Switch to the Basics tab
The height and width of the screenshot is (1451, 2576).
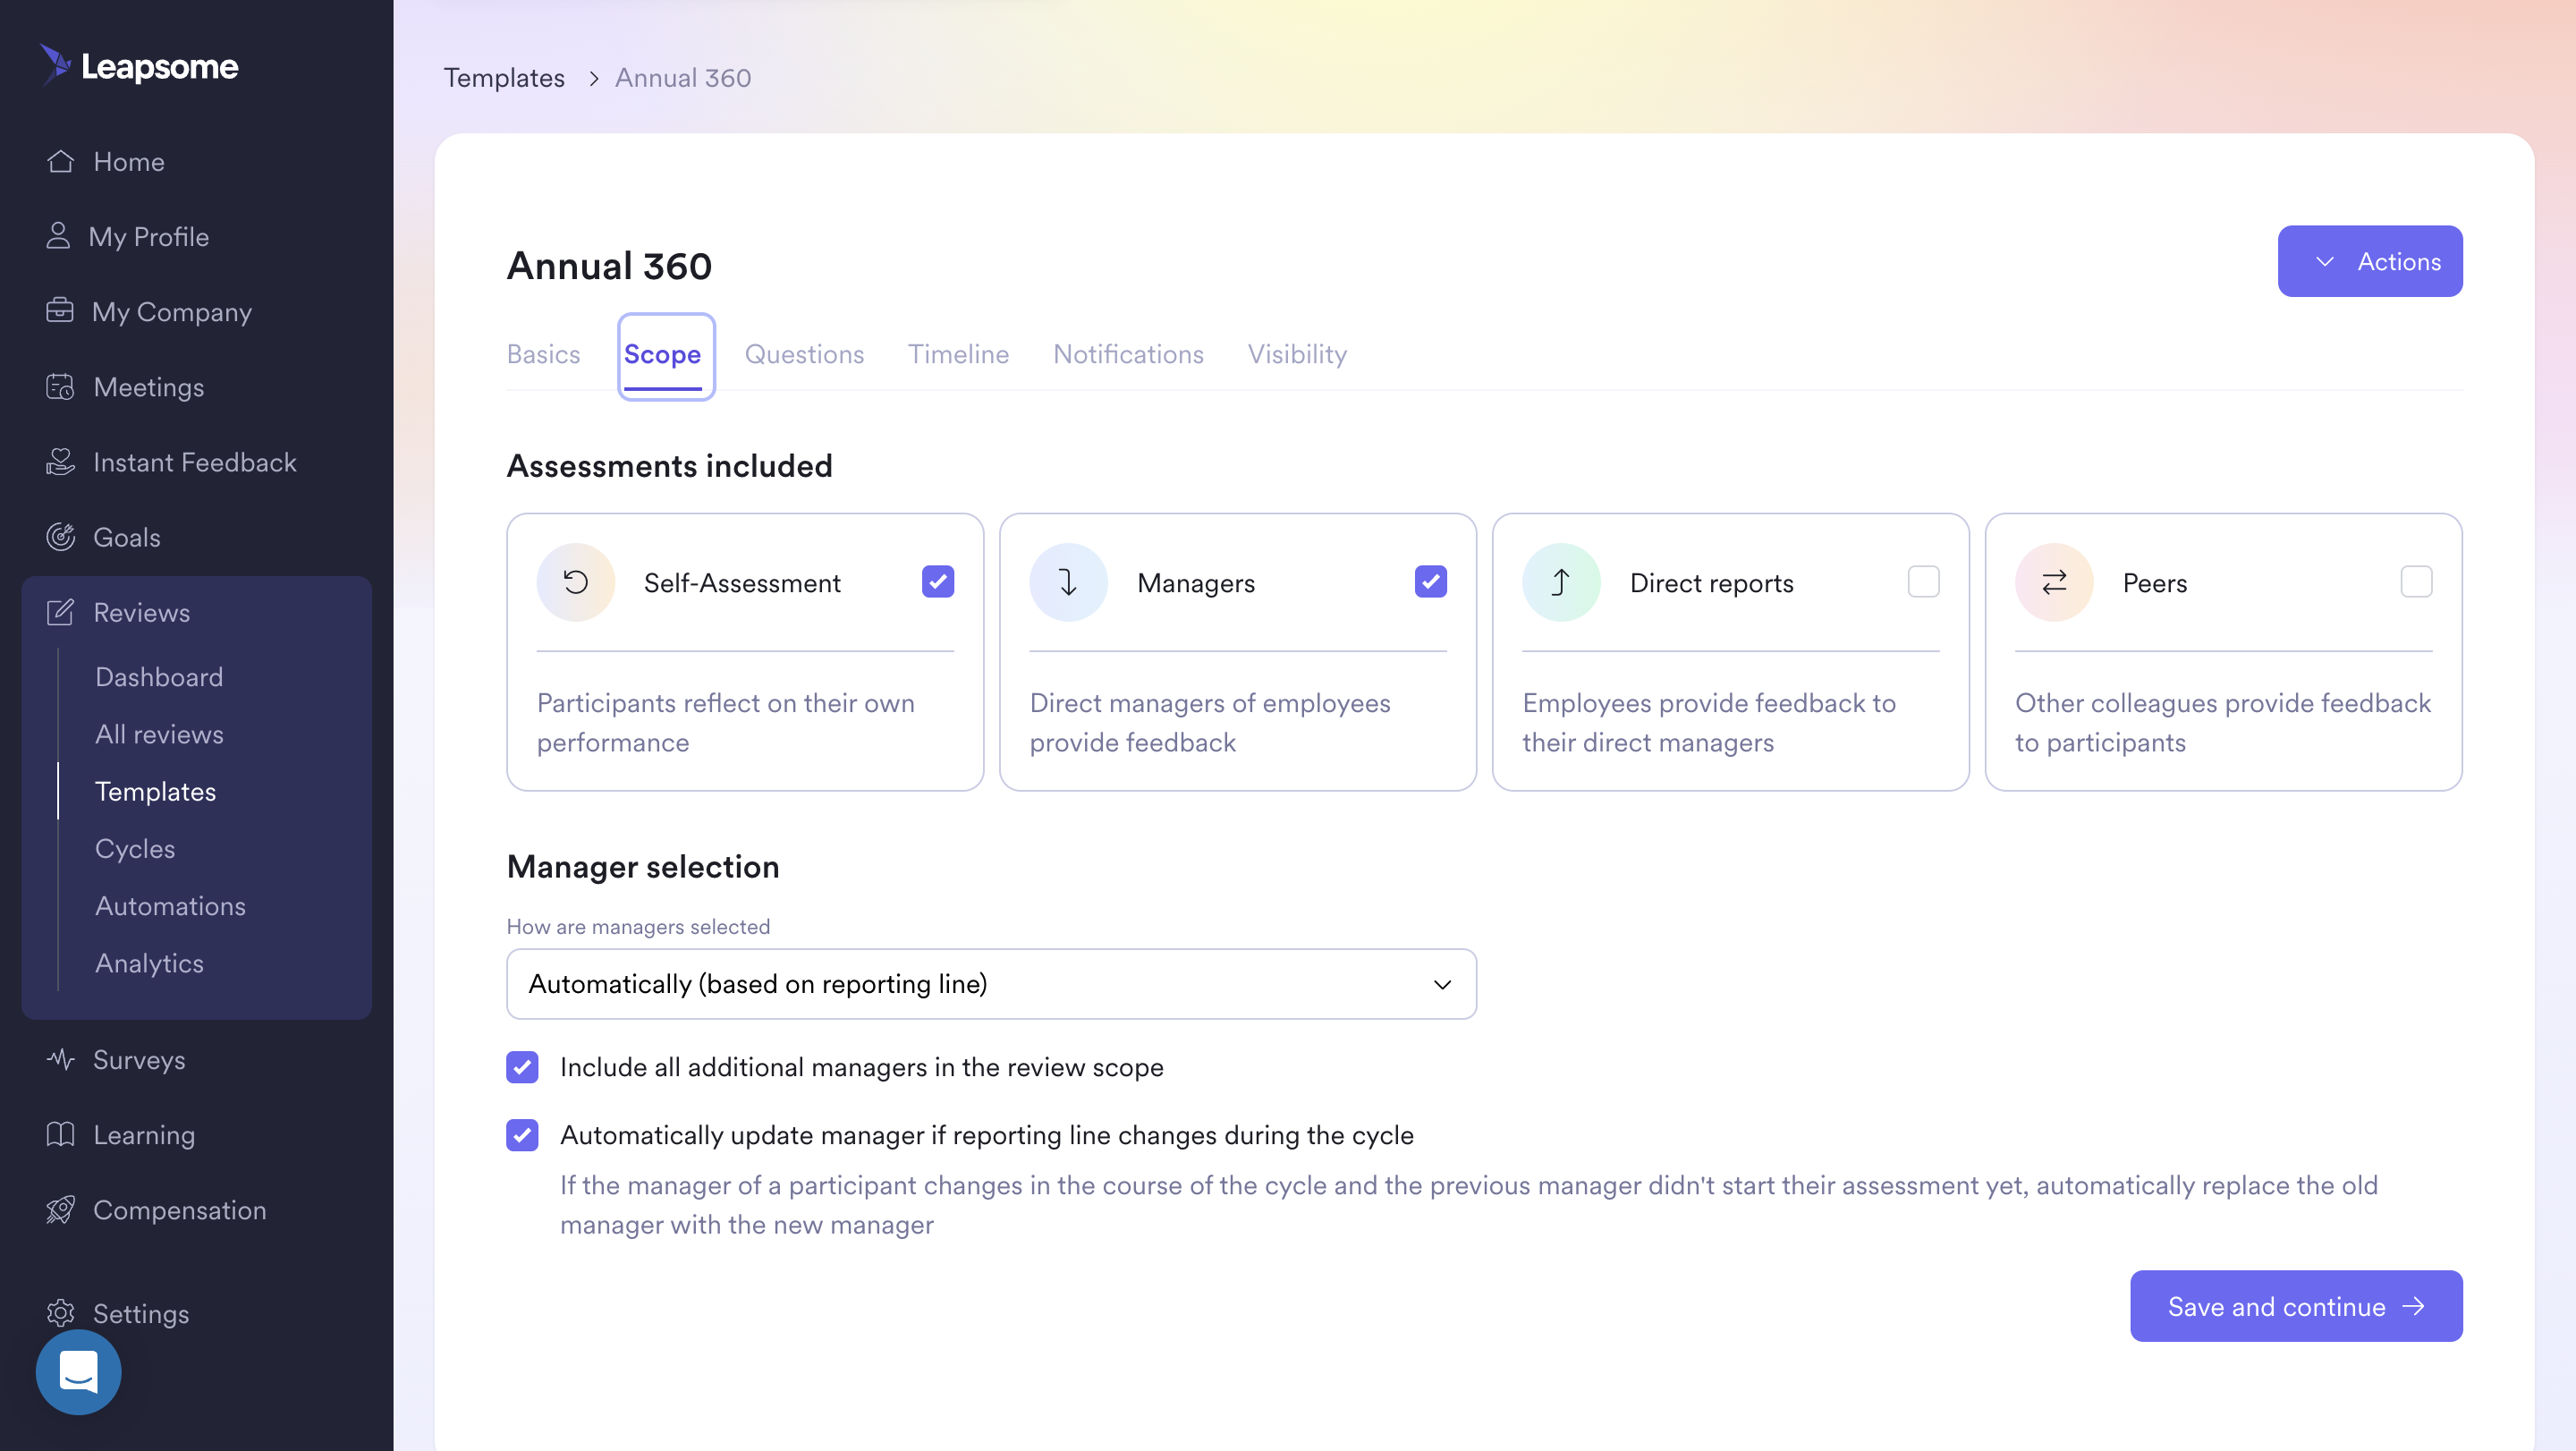click(x=543, y=354)
